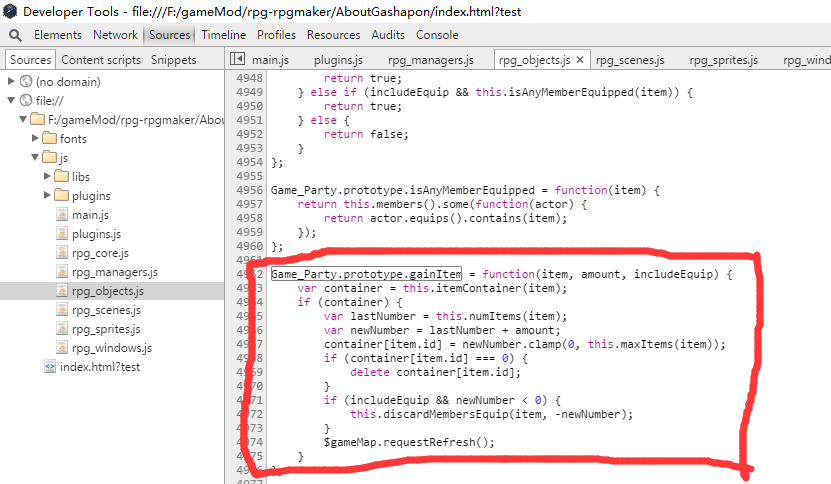
Task: Switch to rpg_scenes.js editor tab
Action: pyautogui.click(x=630, y=60)
